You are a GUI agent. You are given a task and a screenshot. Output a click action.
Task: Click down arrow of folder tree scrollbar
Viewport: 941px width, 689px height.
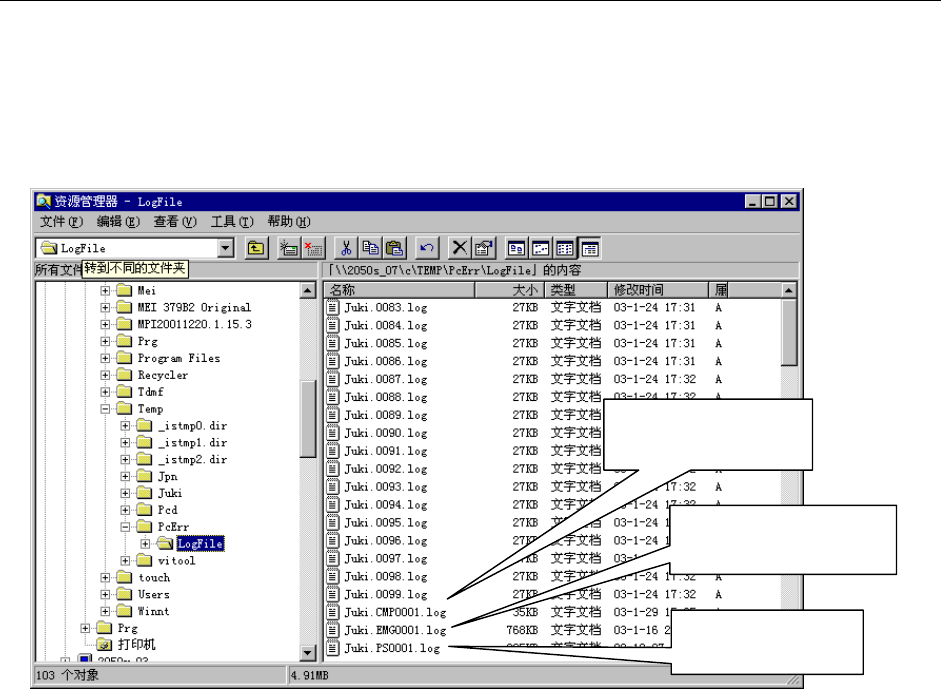[307, 652]
